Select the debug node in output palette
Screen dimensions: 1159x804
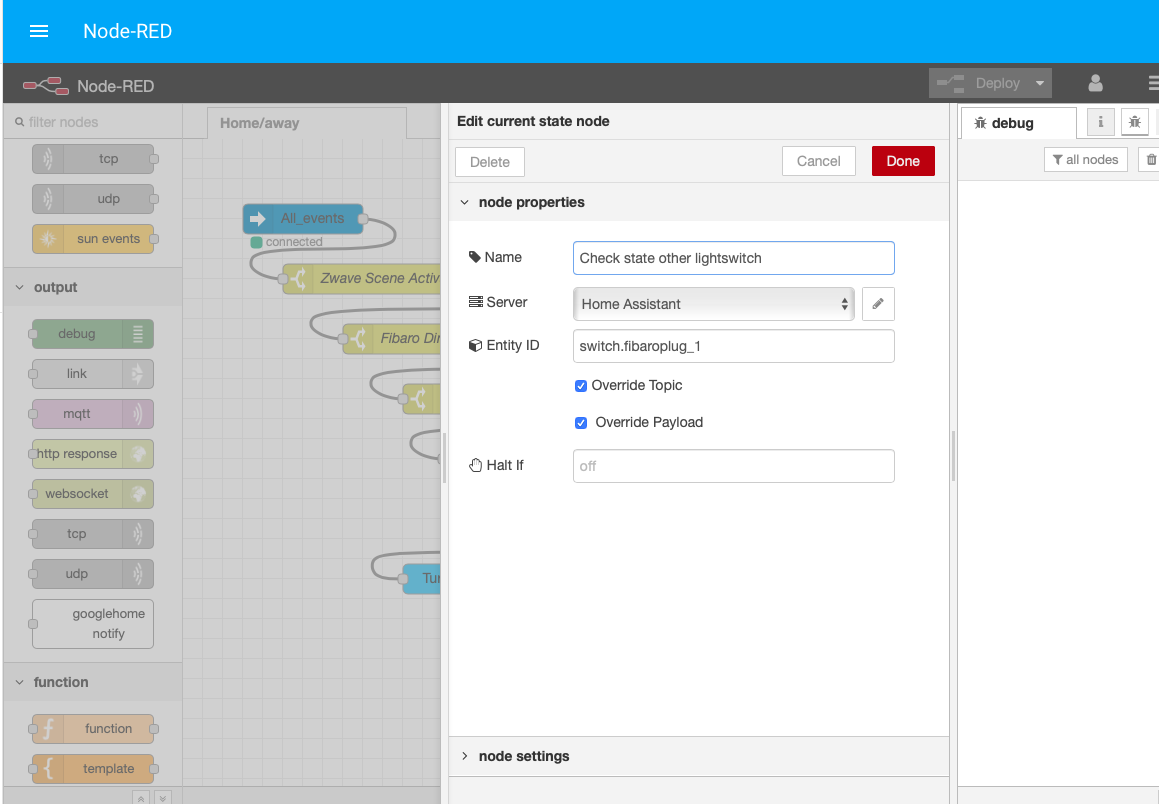pos(91,333)
